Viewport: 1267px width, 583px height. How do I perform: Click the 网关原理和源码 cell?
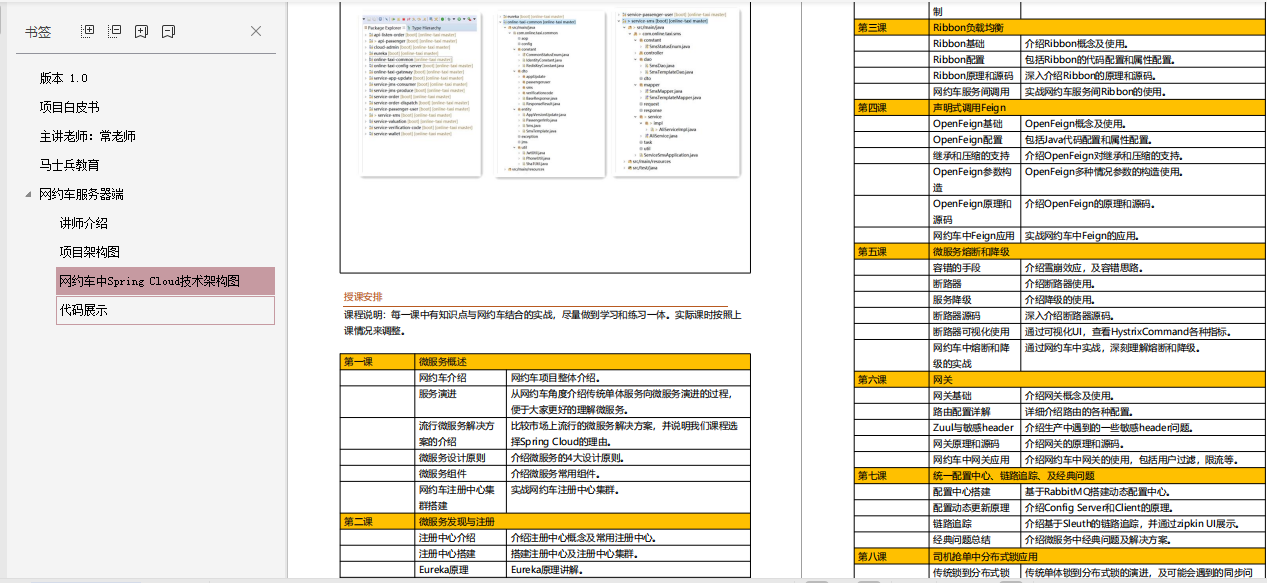(x=975, y=444)
